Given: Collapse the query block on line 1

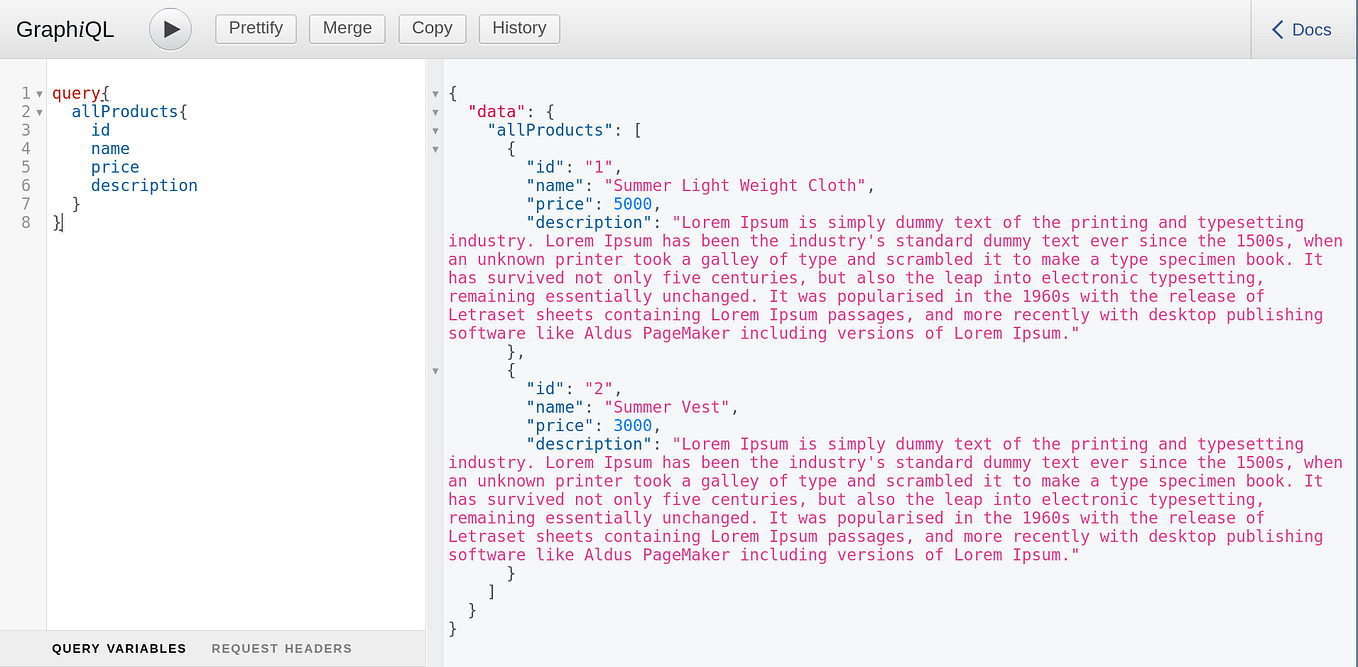Looking at the screenshot, I should (x=40, y=93).
